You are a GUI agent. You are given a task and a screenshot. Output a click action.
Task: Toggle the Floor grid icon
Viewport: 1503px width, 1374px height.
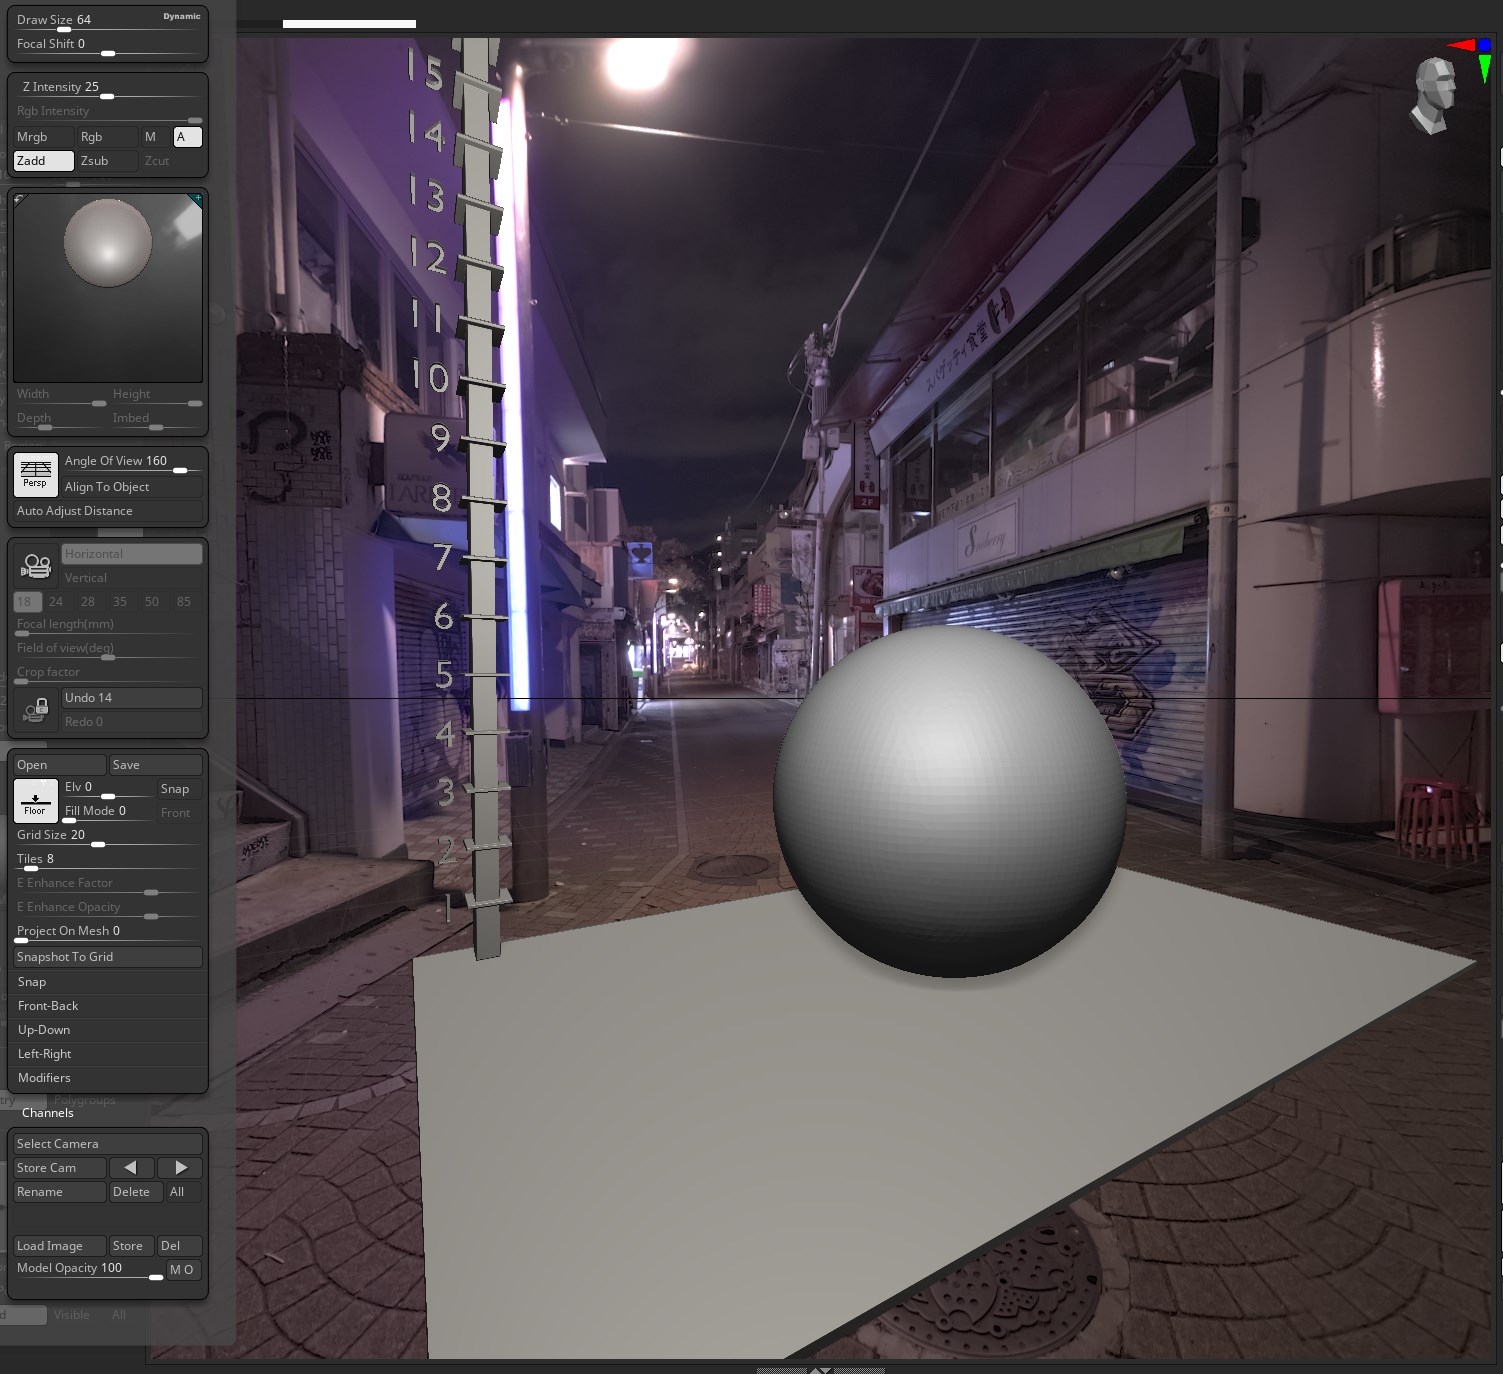35,800
